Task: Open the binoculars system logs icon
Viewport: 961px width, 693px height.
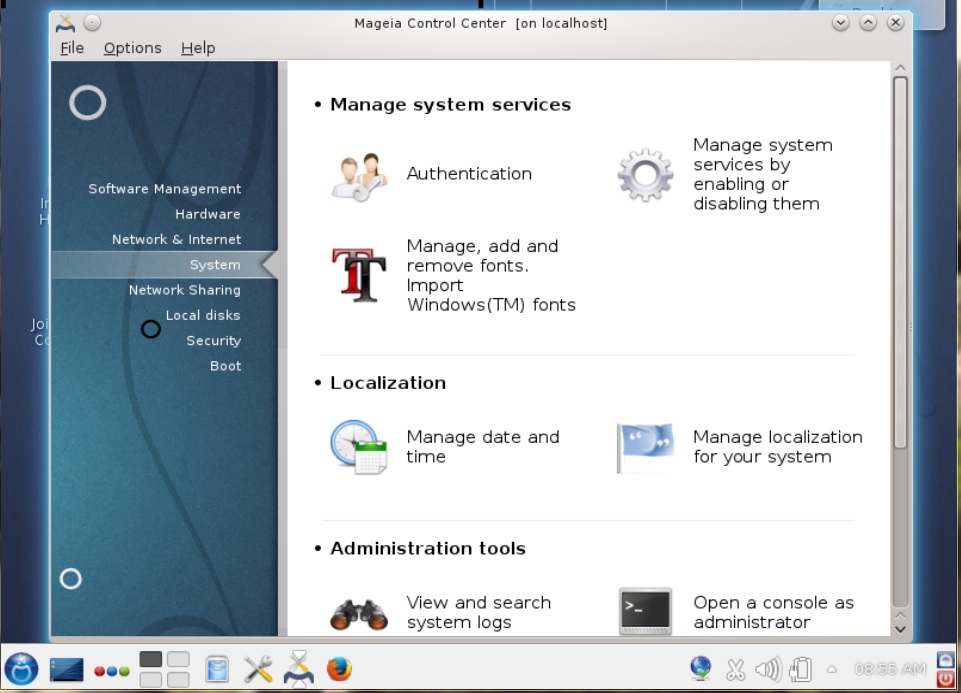Action: (x=359, y=613)
